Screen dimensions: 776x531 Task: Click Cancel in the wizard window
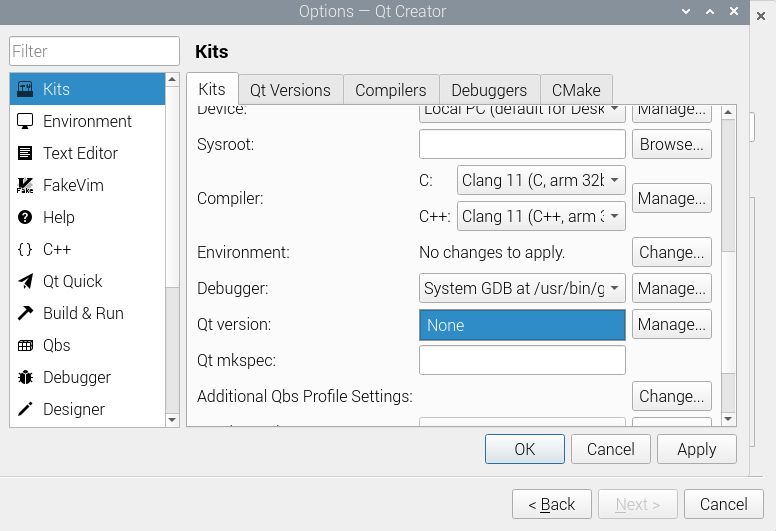click(724, 504)
